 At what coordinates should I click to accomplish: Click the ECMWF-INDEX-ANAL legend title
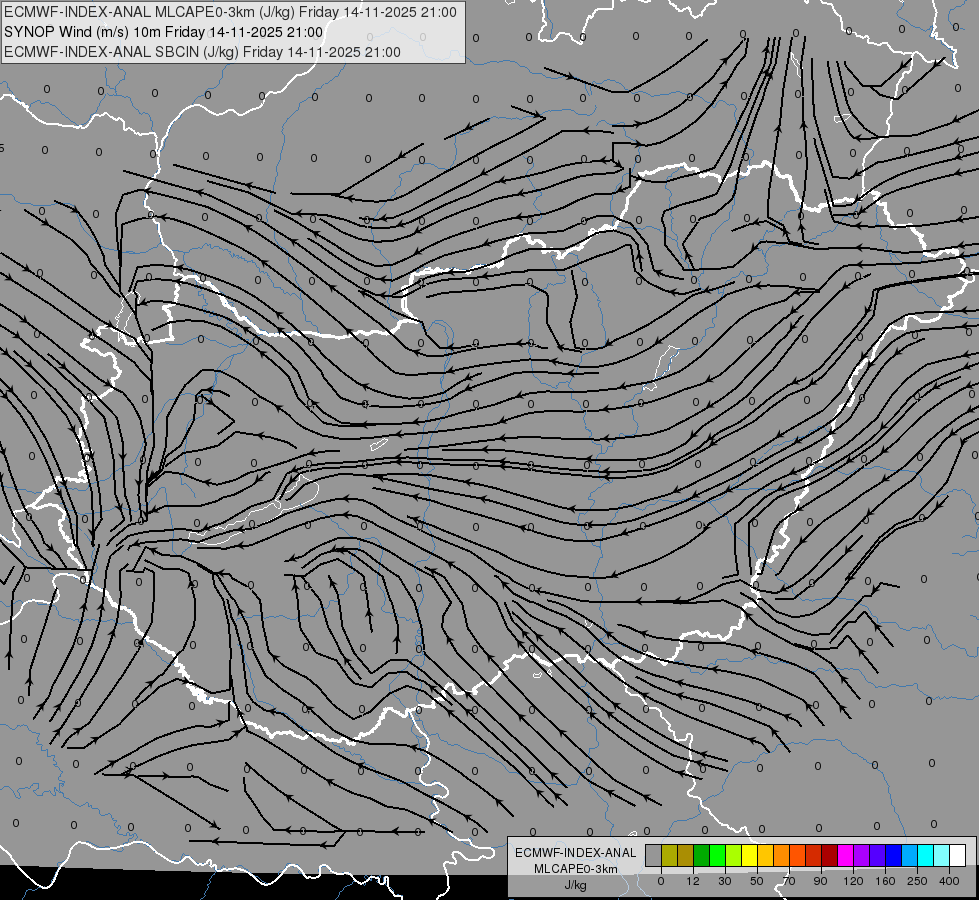point(576,853)
